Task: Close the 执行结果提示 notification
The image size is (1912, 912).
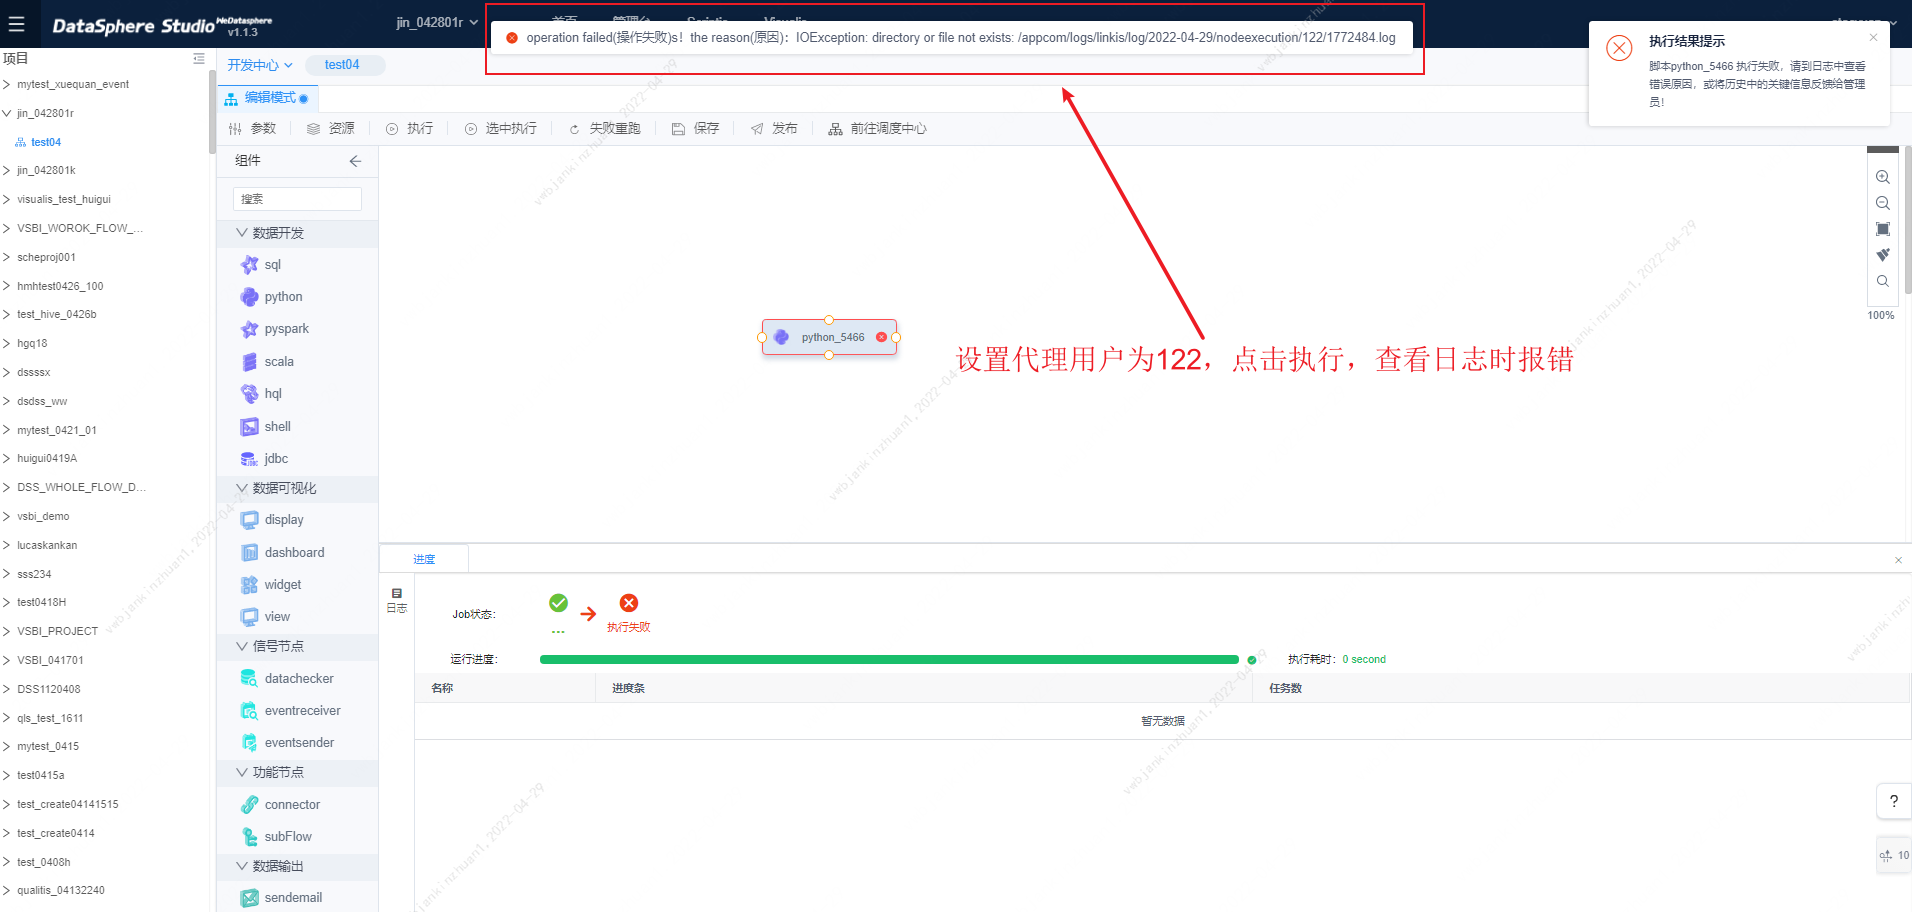Action: click(x=1873, y=38)
